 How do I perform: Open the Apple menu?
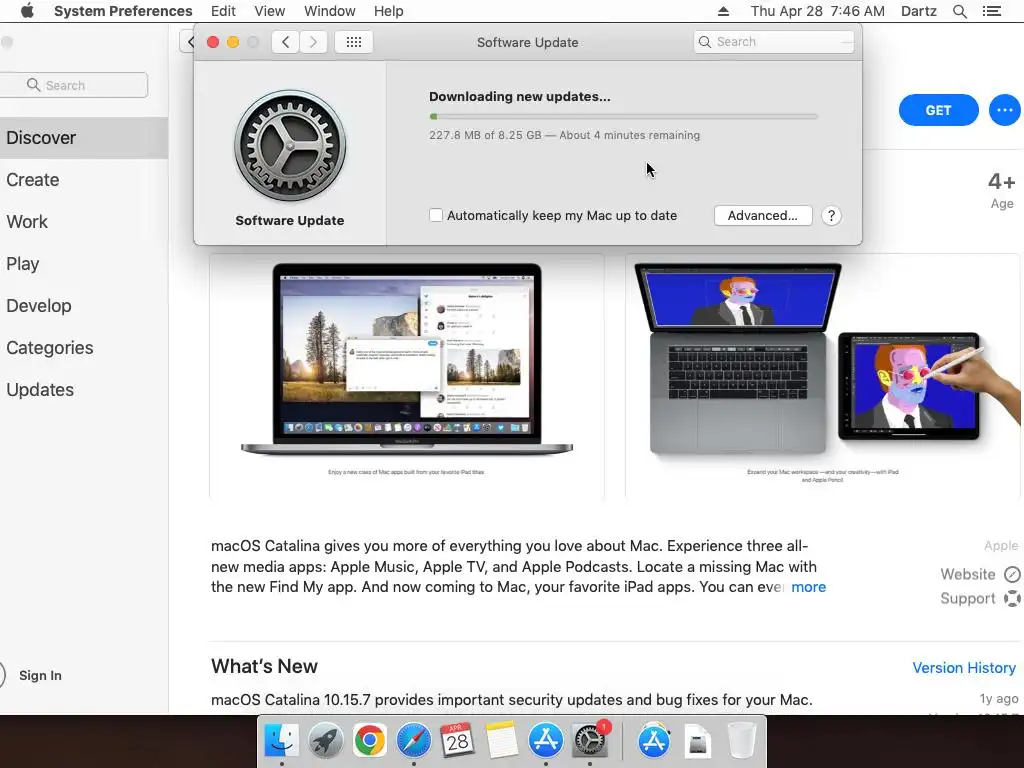pyautogui.click(x=27, y=11)
